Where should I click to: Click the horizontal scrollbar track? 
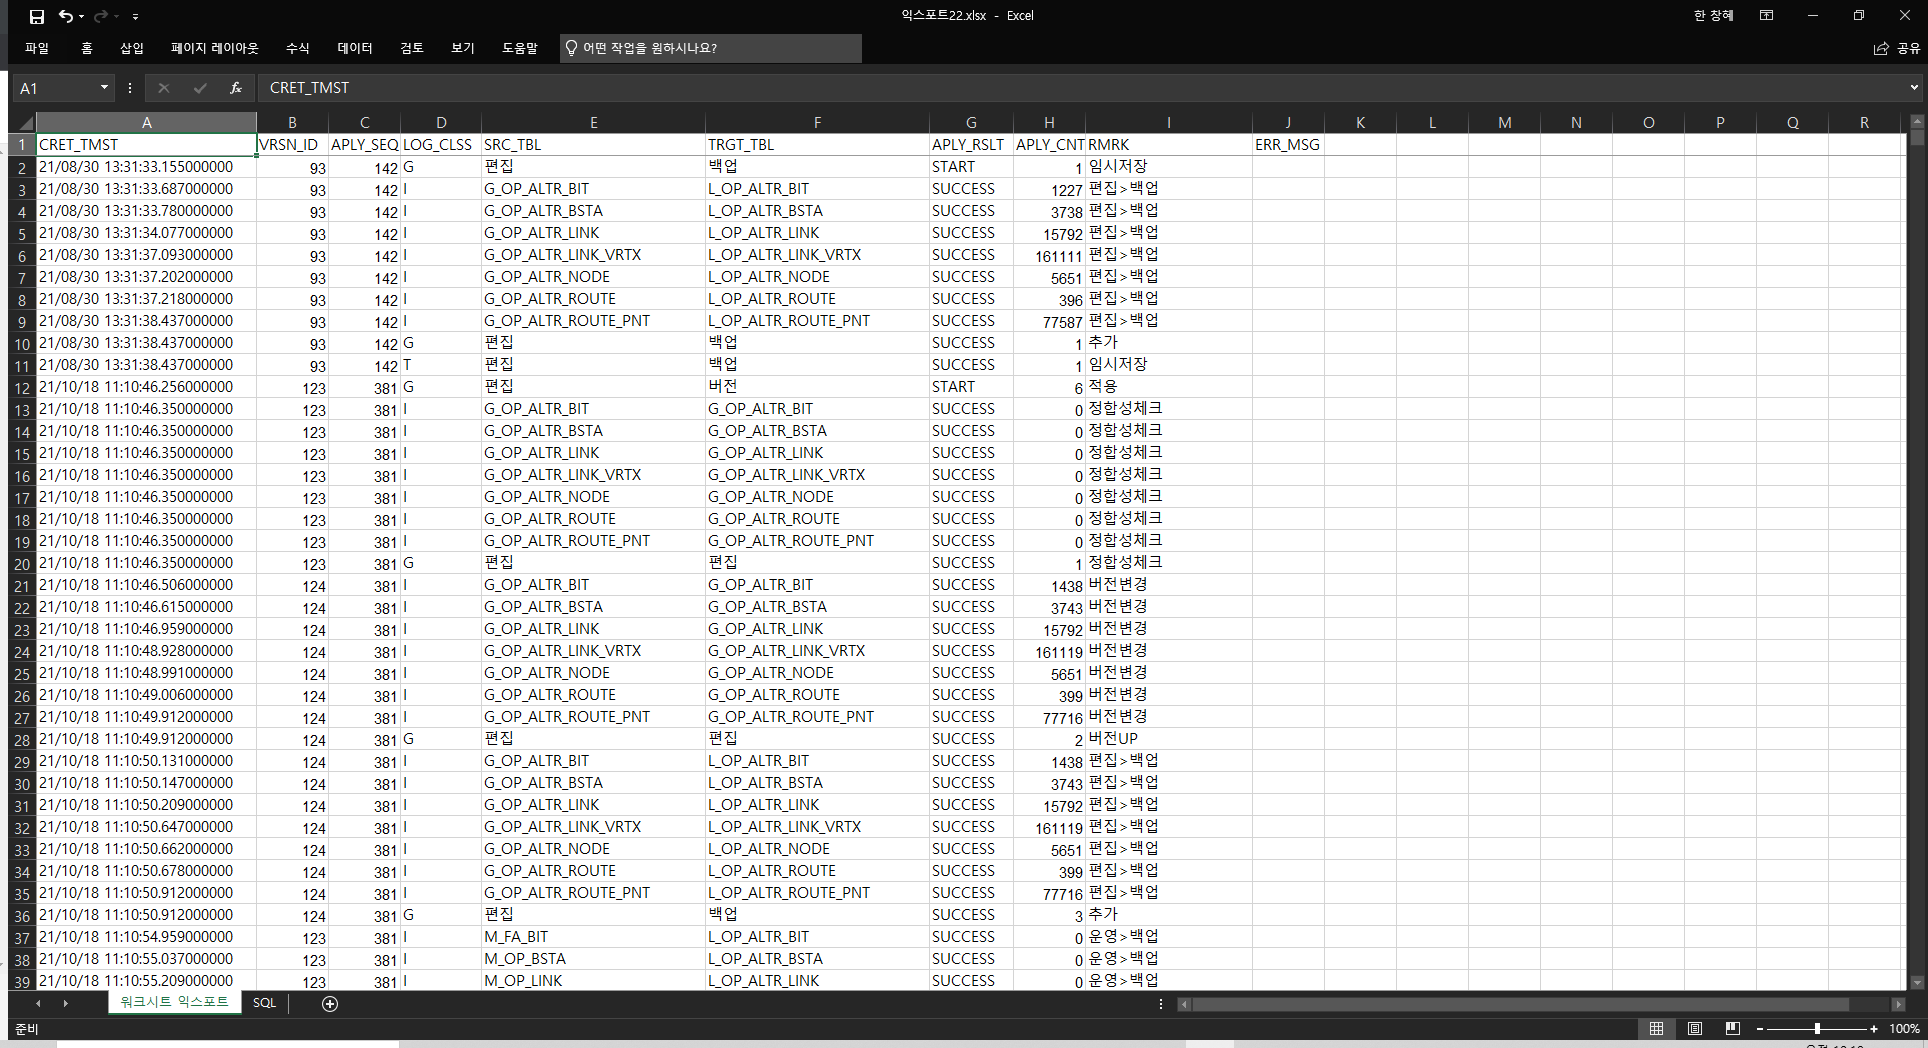pyautogui.click(x=1541, y=1004)
